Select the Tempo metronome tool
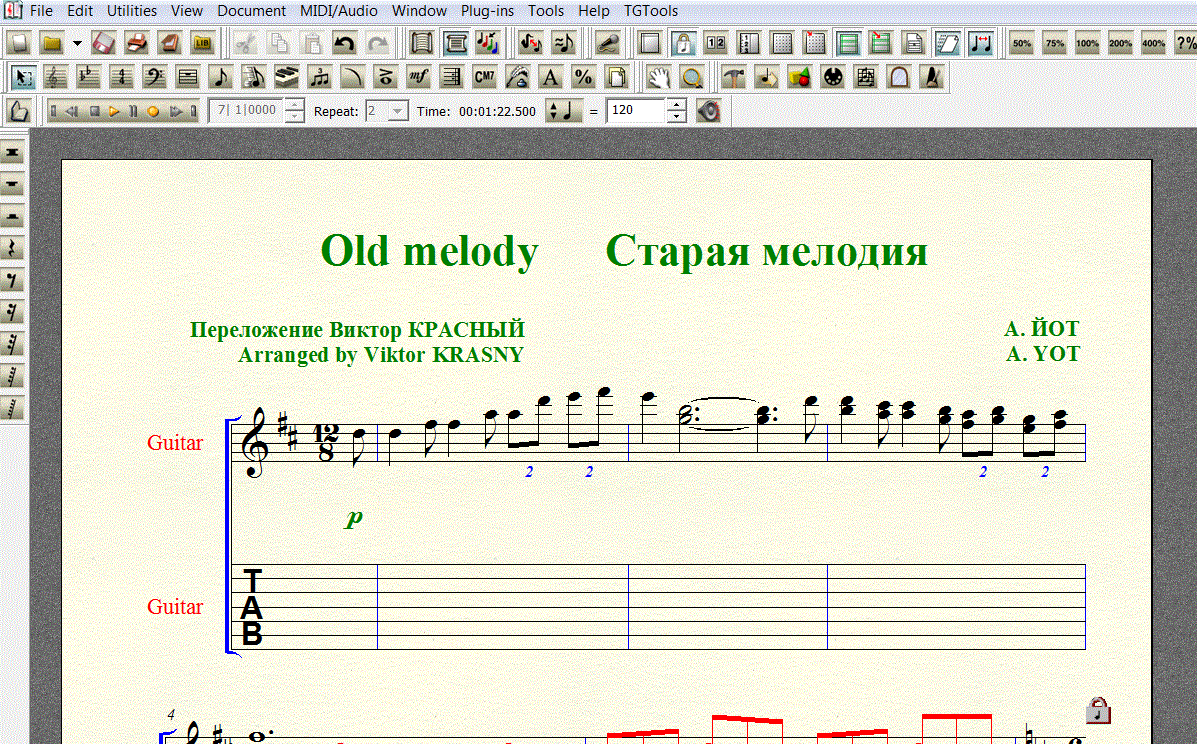 [x=932, y=77]
